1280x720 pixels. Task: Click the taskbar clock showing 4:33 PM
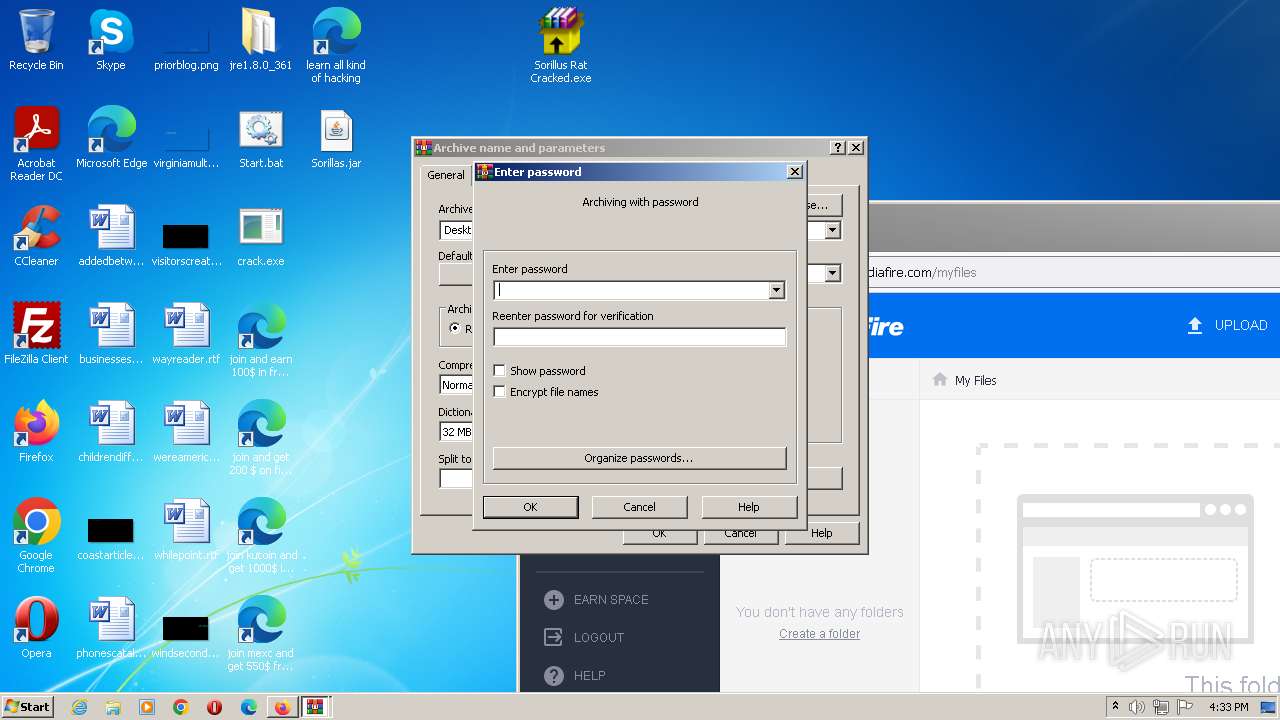(x=1229, y=707)
